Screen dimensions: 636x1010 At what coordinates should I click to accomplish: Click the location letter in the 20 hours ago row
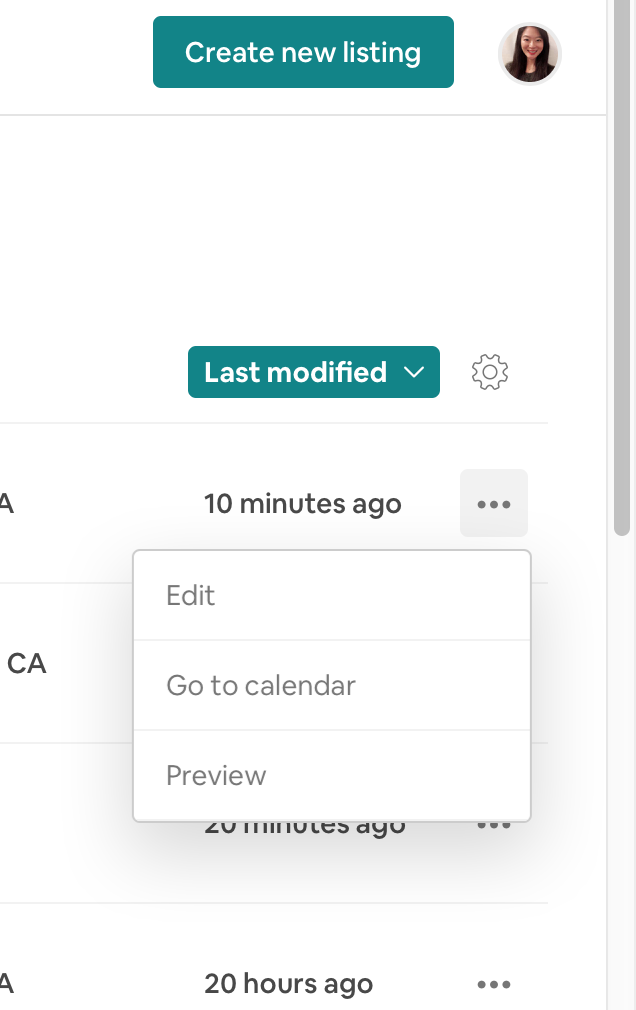tap(6, 985)
